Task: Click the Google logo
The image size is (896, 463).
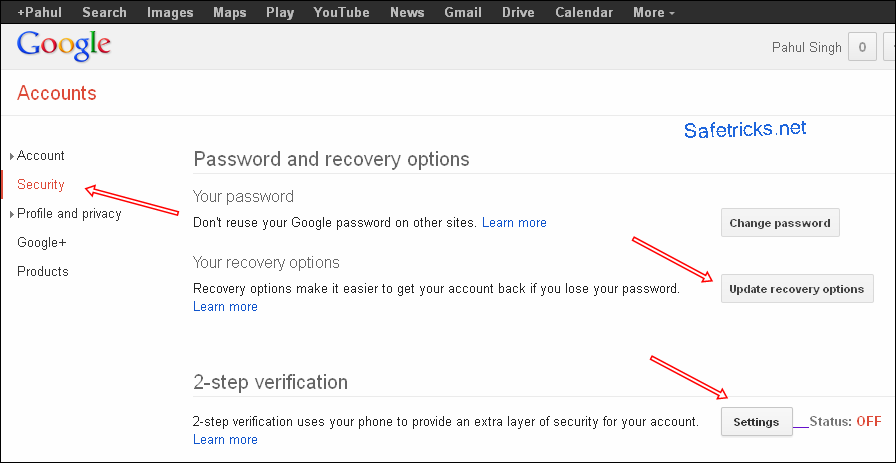Action: 64,47
